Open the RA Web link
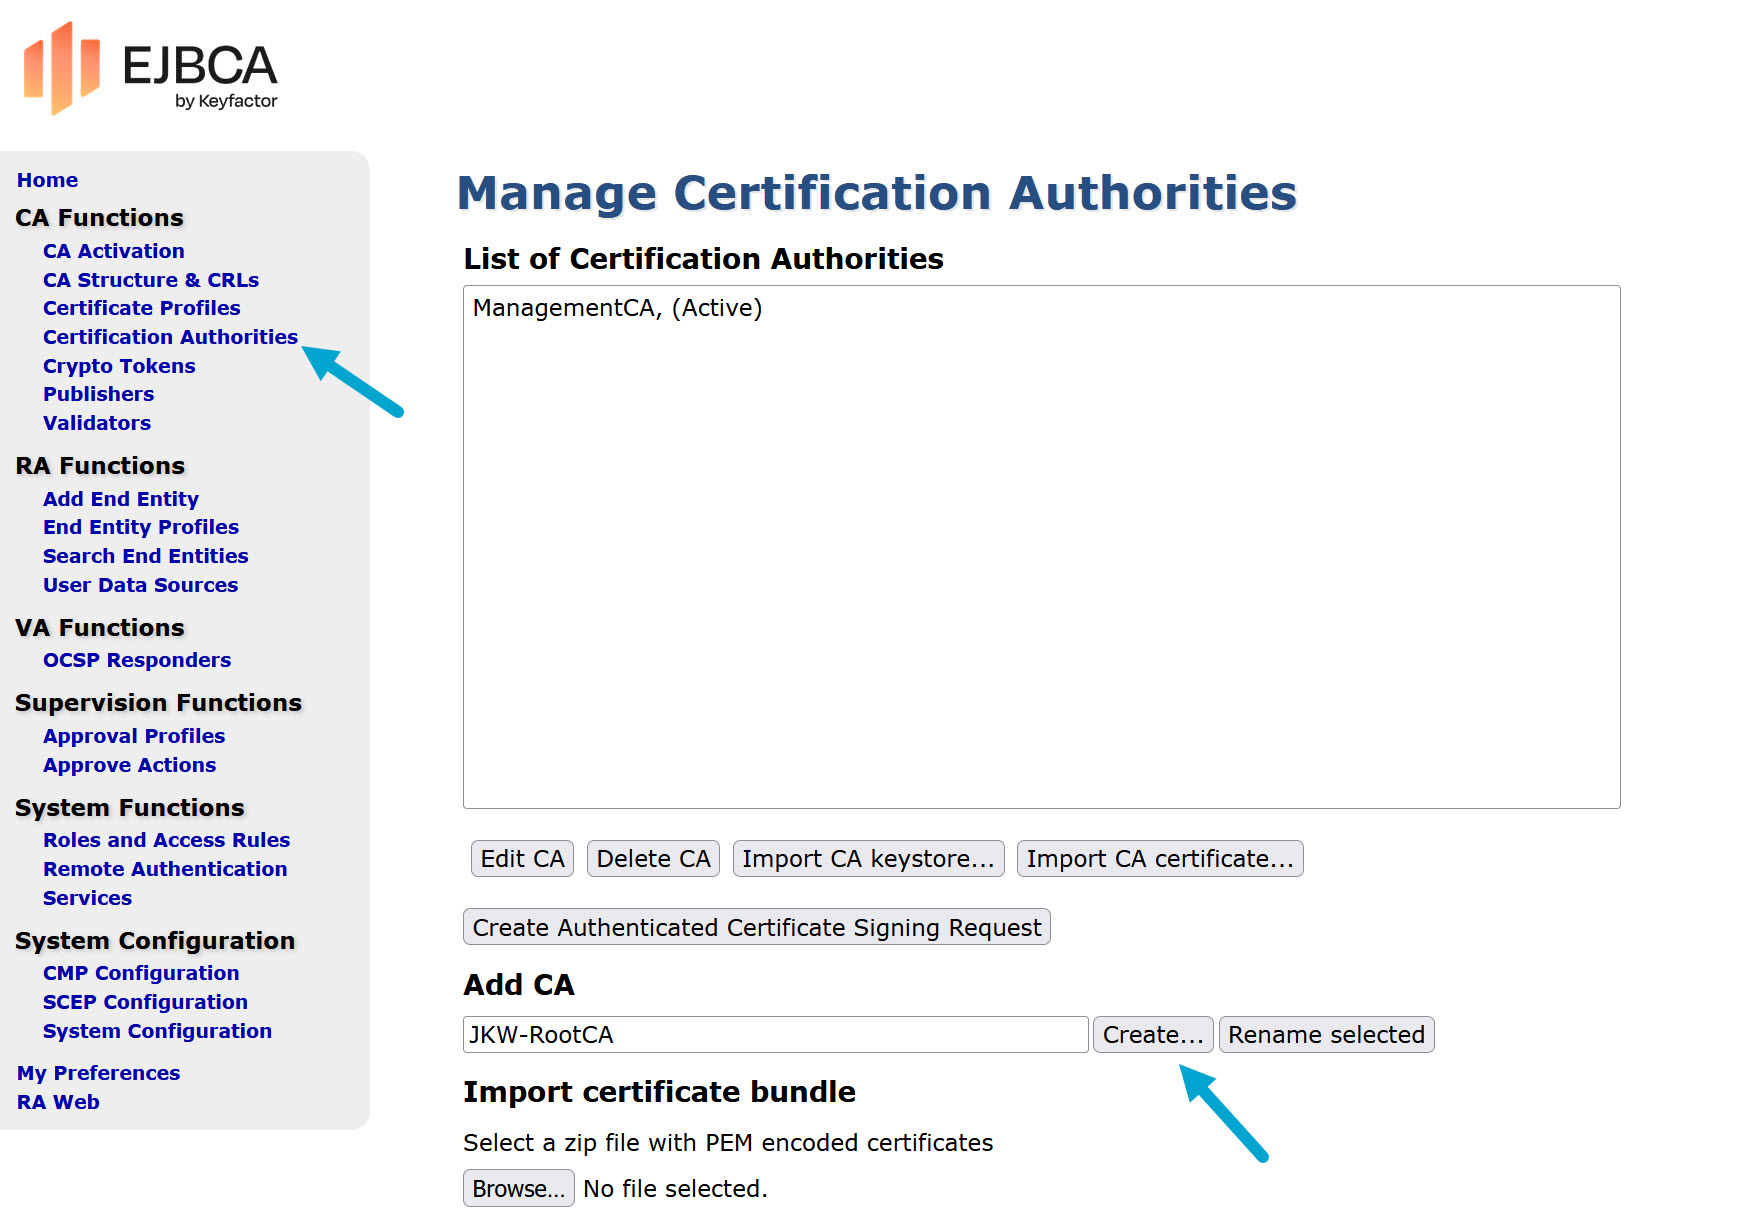 click(x=58, y=1102)
